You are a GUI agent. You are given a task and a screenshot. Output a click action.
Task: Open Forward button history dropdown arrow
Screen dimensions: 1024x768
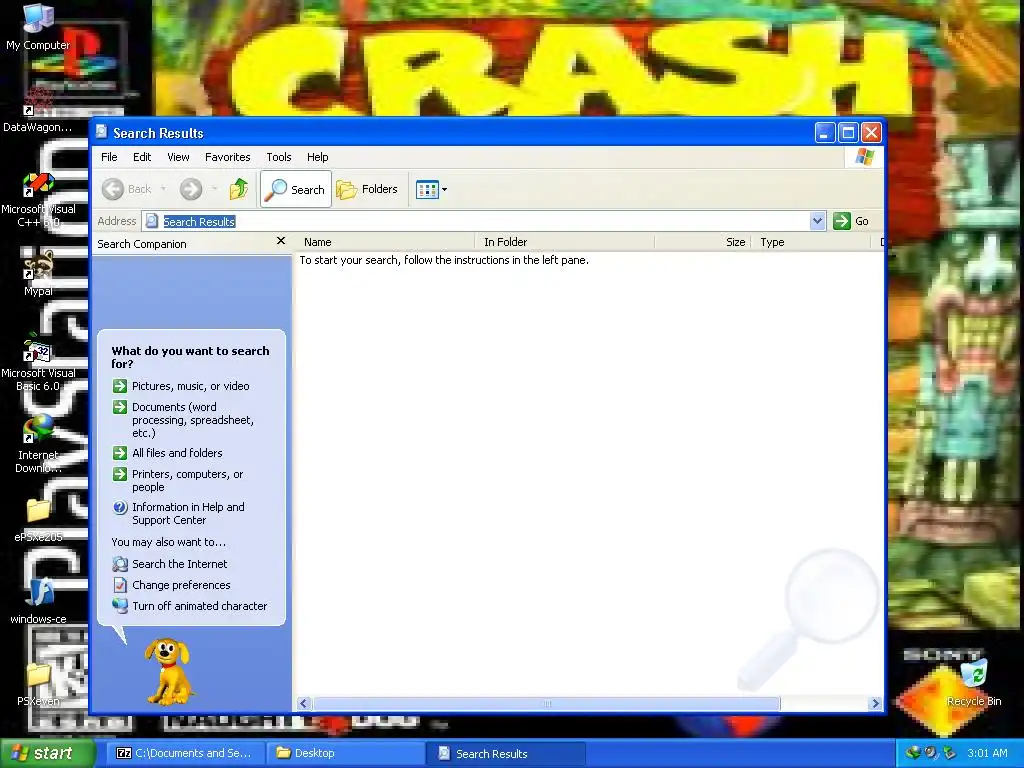click(214, 189)
